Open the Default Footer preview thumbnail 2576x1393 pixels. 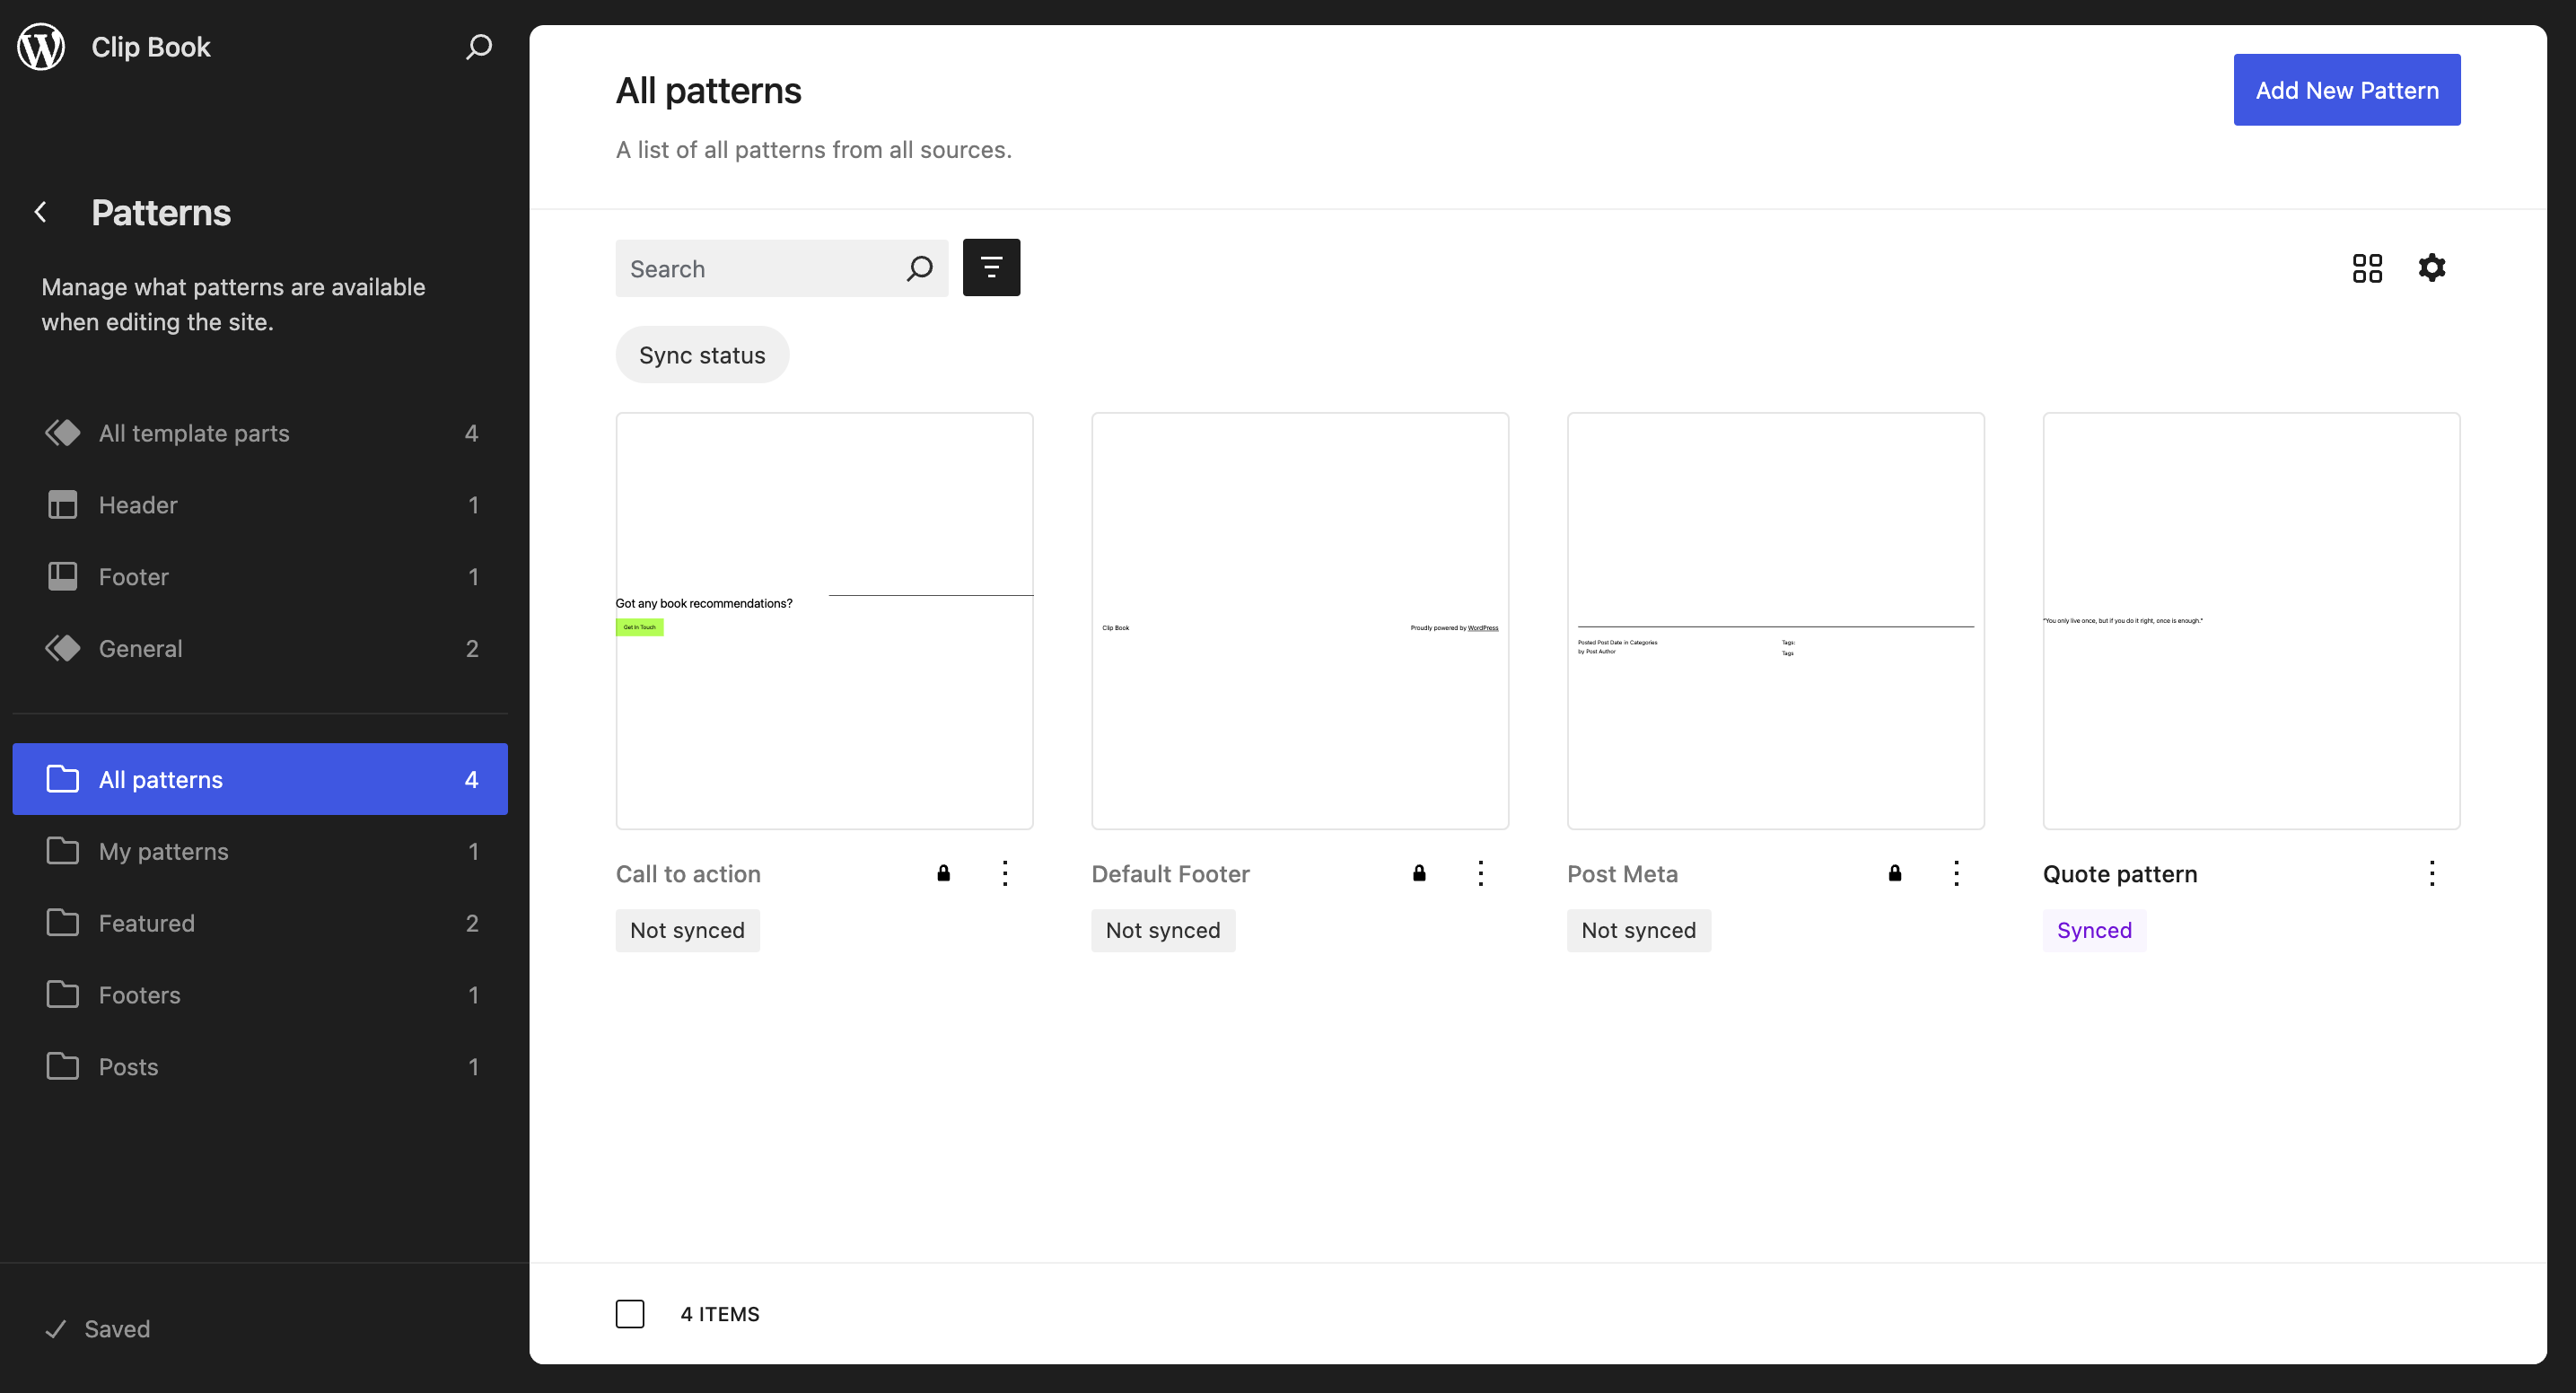click(1300, 621)
